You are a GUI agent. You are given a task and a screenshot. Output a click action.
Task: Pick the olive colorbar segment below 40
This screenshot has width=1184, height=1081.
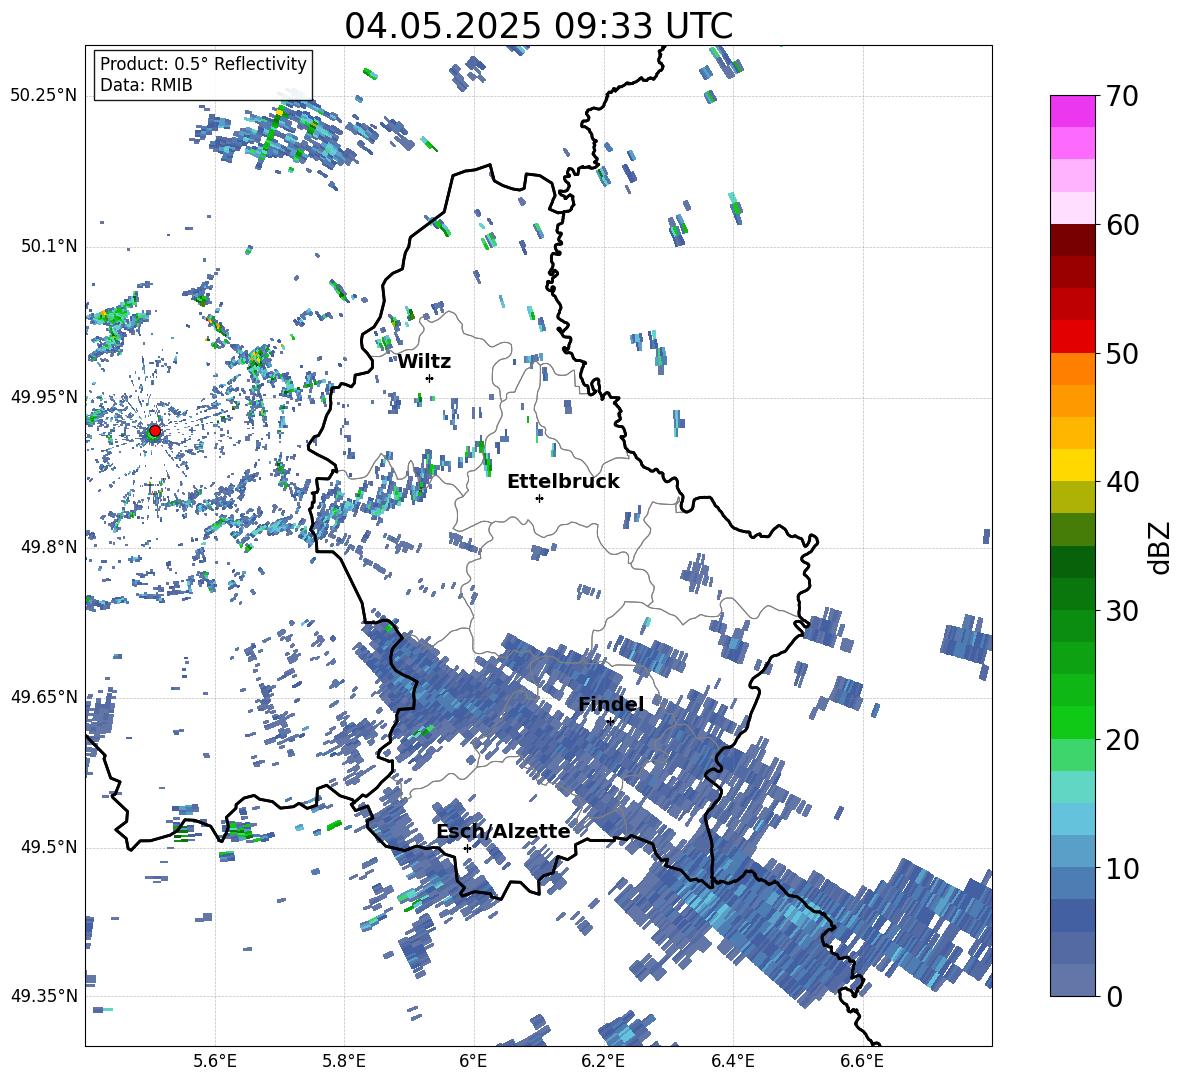click(1072, 497)
